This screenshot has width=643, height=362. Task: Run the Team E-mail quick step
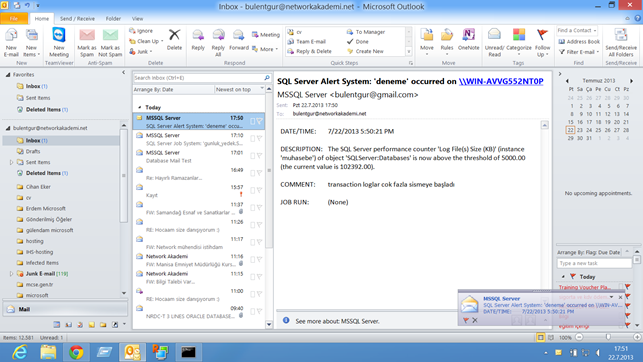[x=306, y=41]
